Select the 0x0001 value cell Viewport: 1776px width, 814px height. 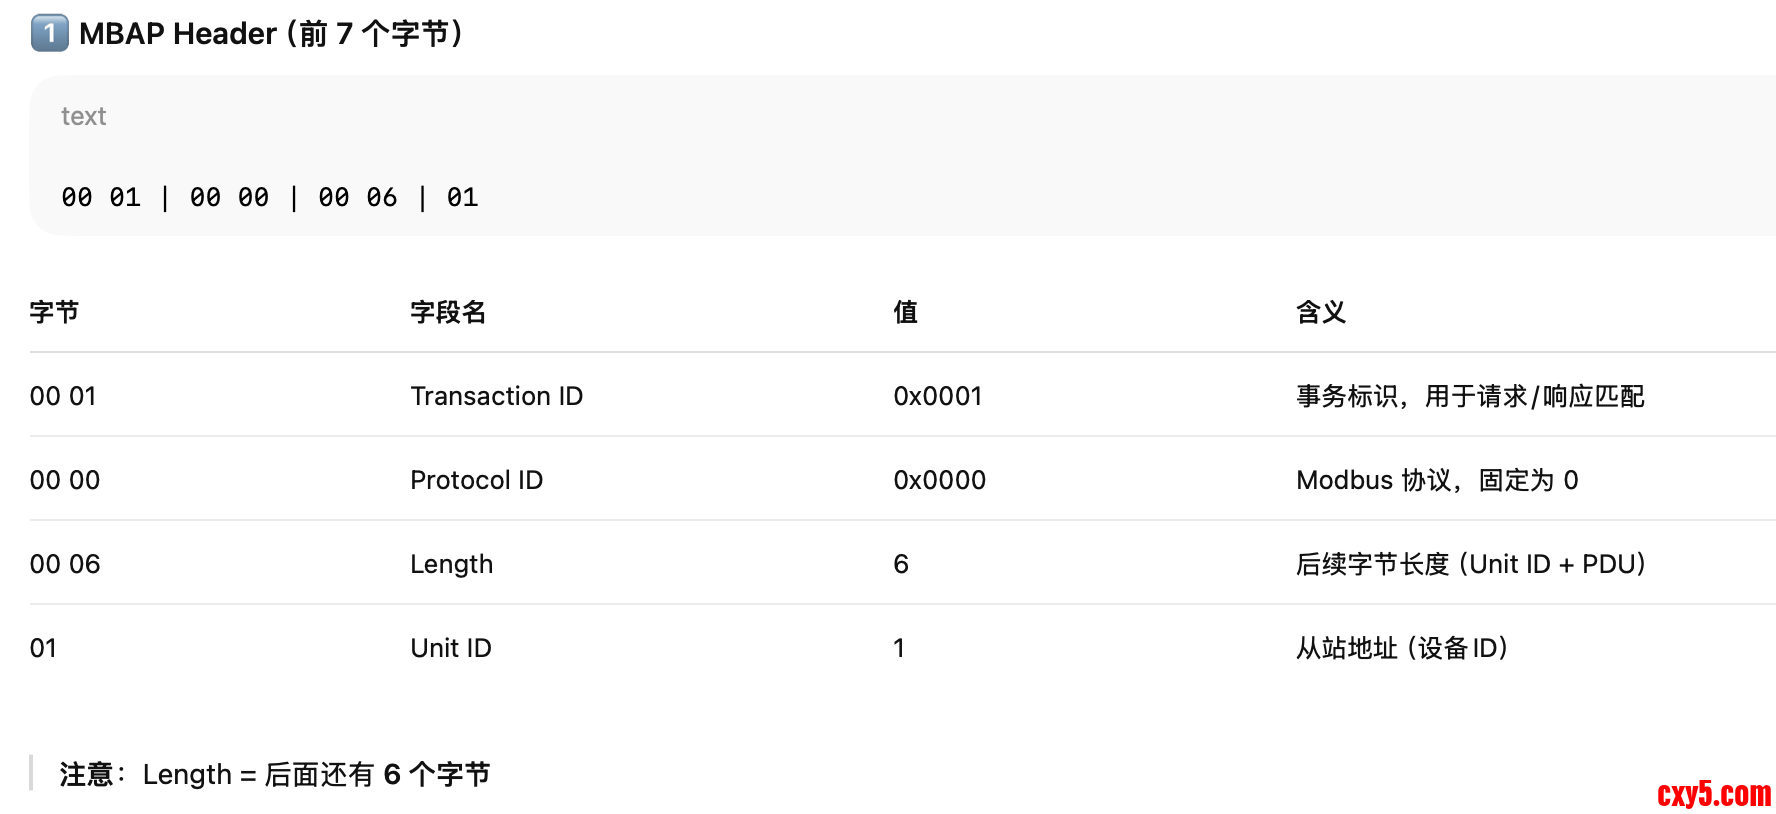[937, 396]
